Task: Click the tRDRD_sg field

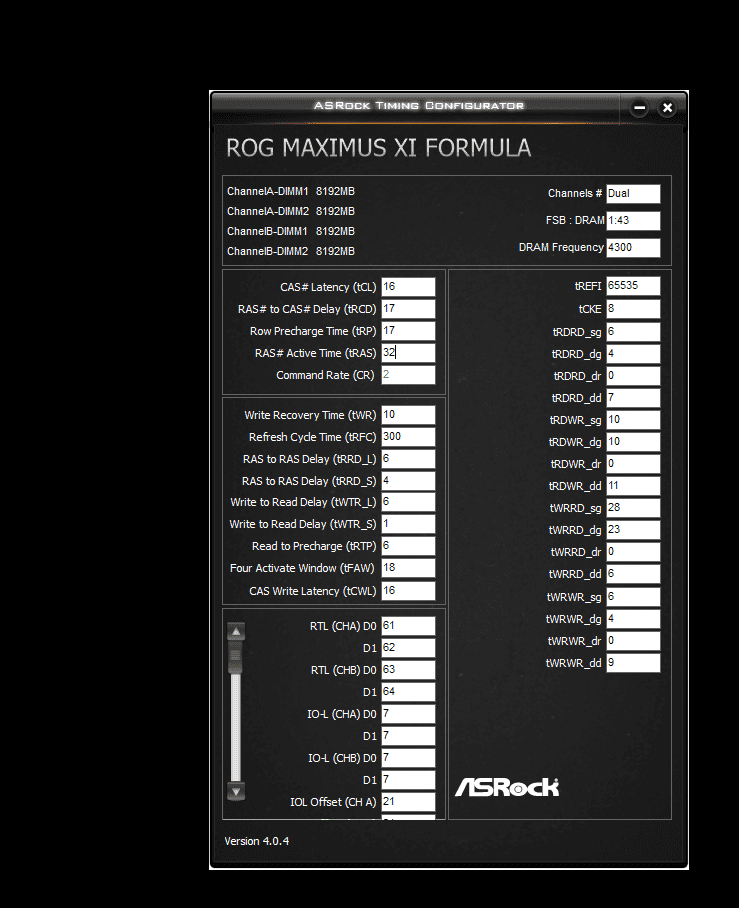Action: [633, 332]
